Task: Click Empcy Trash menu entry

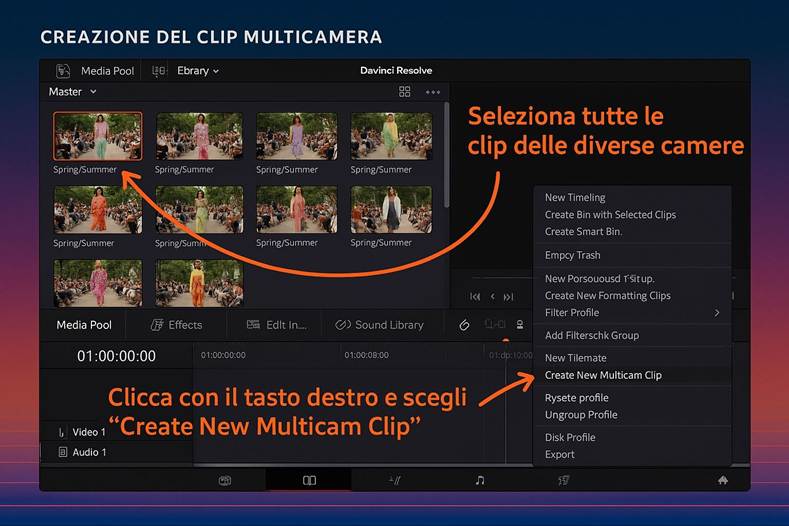Action: [572, 255]
